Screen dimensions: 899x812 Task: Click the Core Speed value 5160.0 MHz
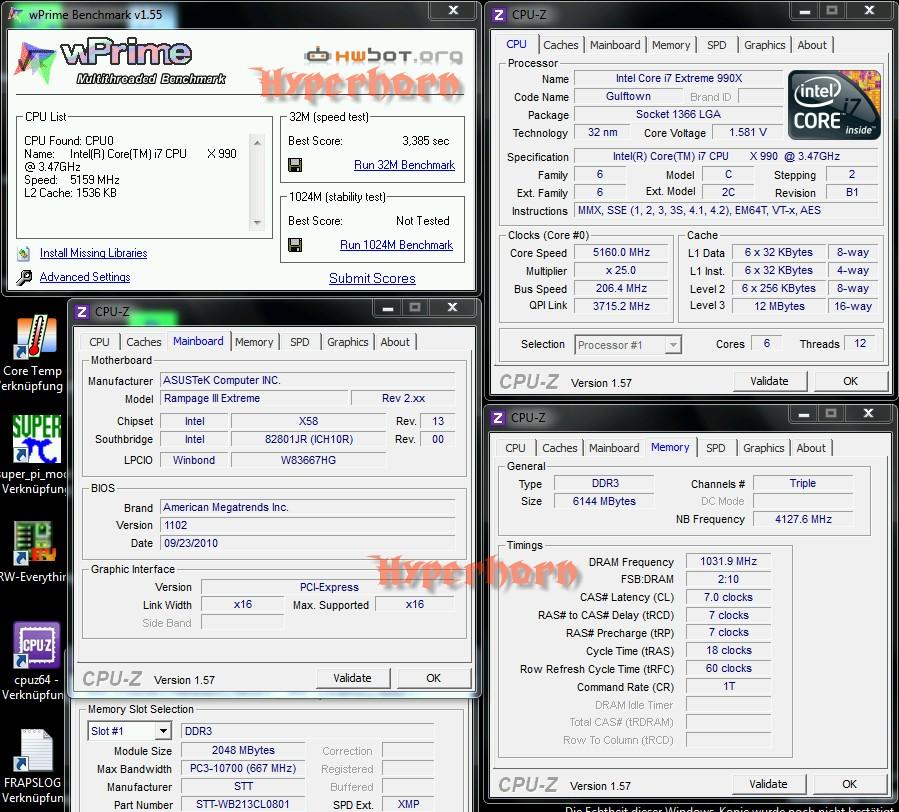click(622, 252)
